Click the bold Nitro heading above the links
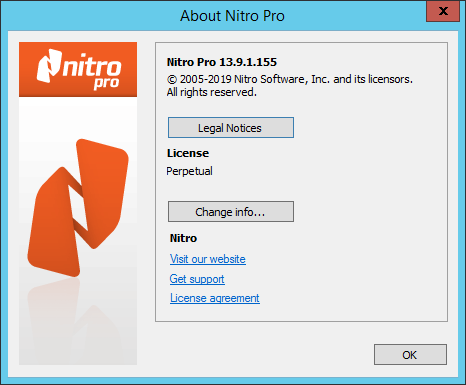Viewport: 466px width, 385px height. click(183, 238)
